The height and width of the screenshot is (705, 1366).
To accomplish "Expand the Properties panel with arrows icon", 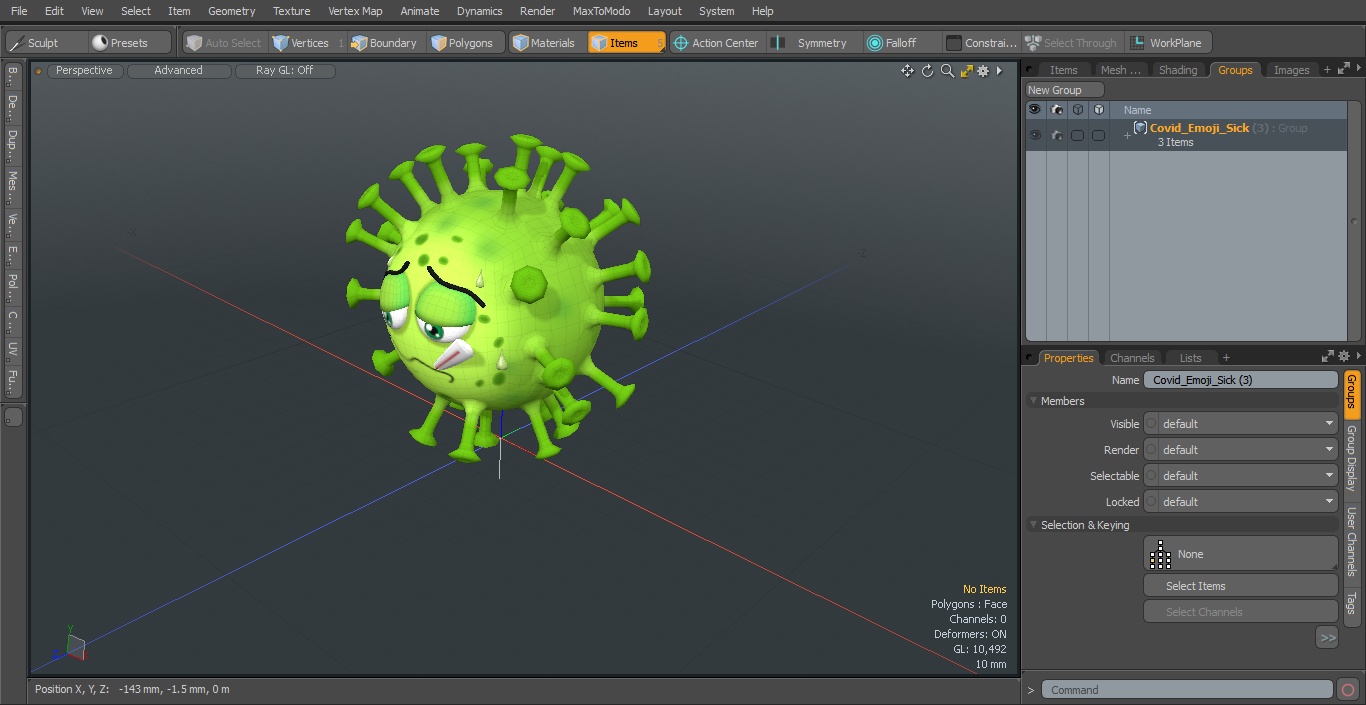I will [x=1328, y=357].
